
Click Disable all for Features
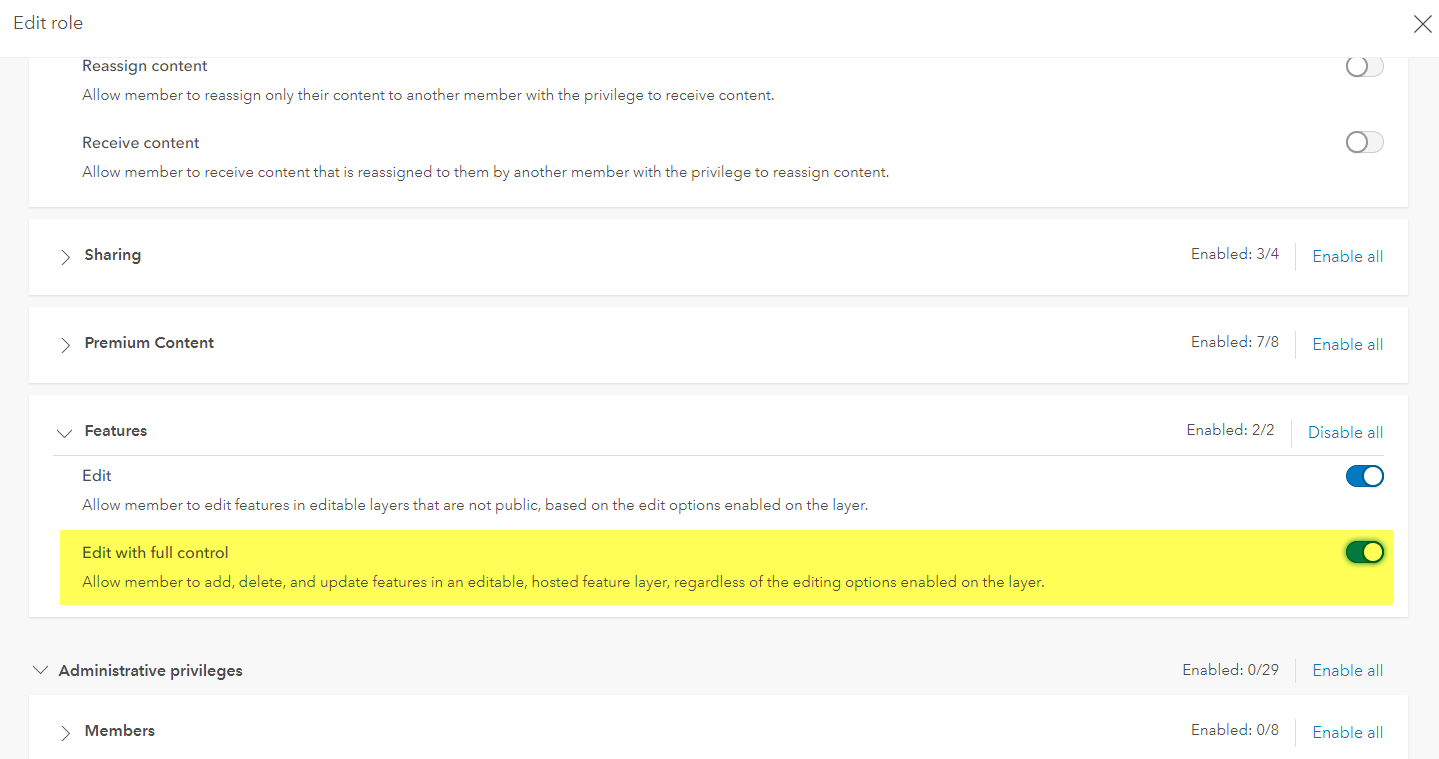tap(1345, 433)
